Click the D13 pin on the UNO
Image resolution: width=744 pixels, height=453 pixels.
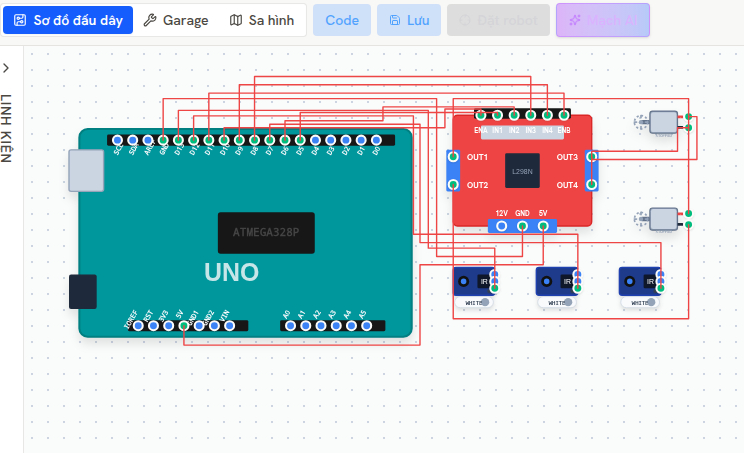[178, 140]
